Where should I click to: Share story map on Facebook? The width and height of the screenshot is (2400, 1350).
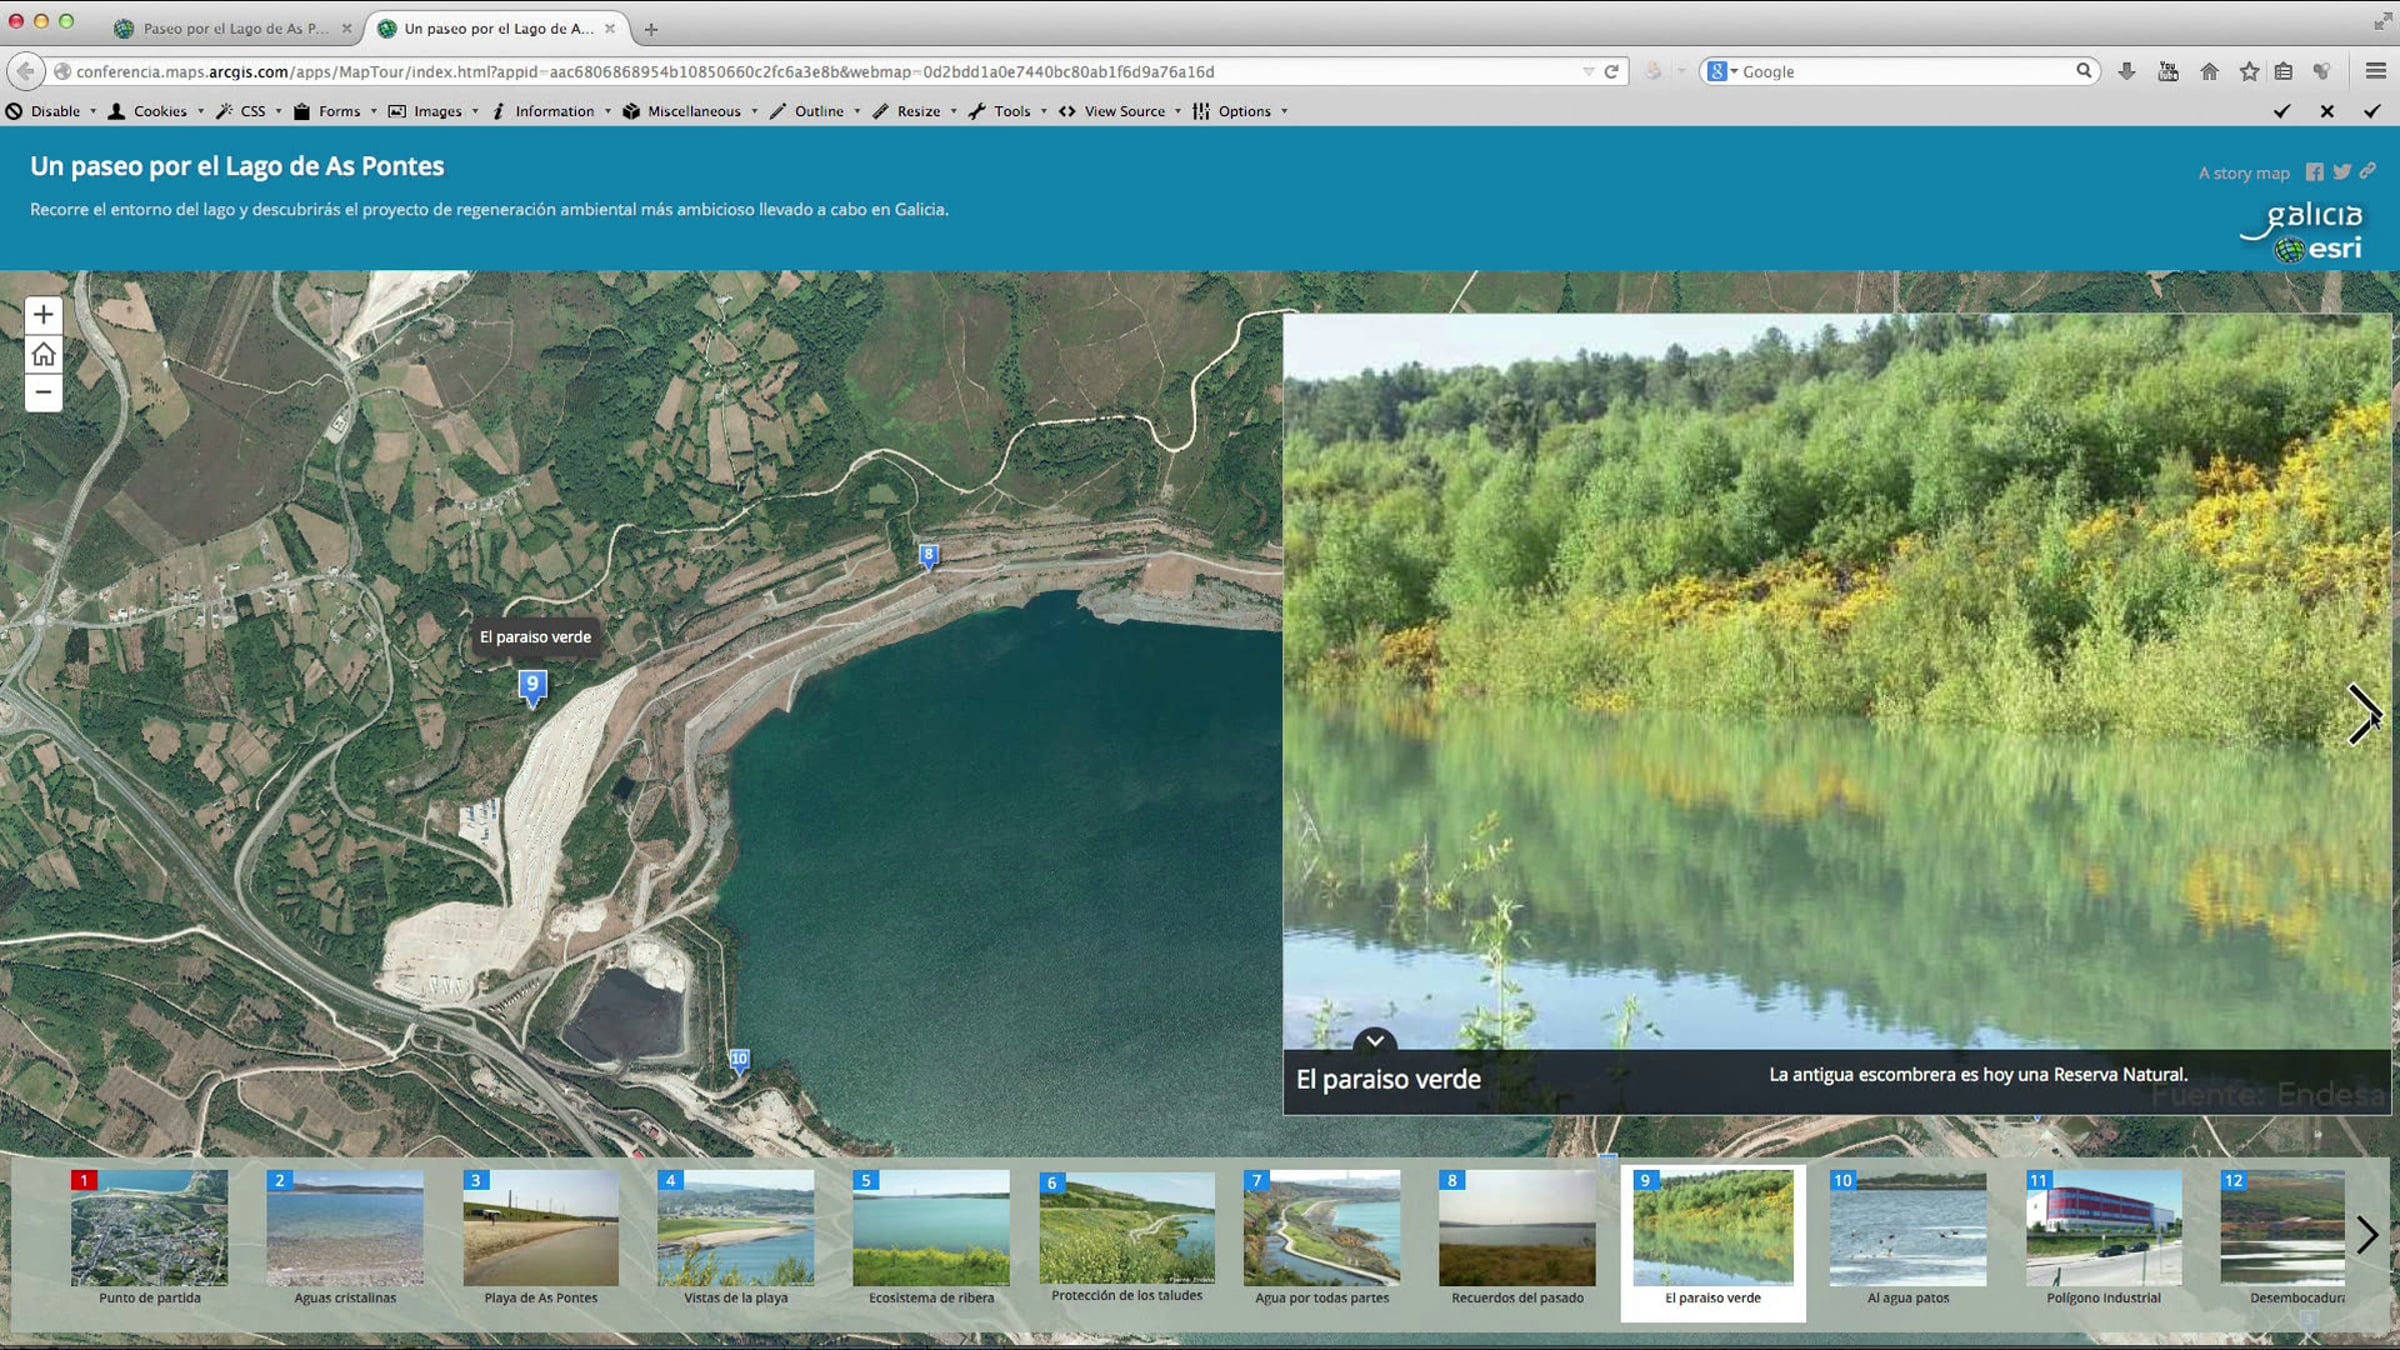pos(2314,172)
